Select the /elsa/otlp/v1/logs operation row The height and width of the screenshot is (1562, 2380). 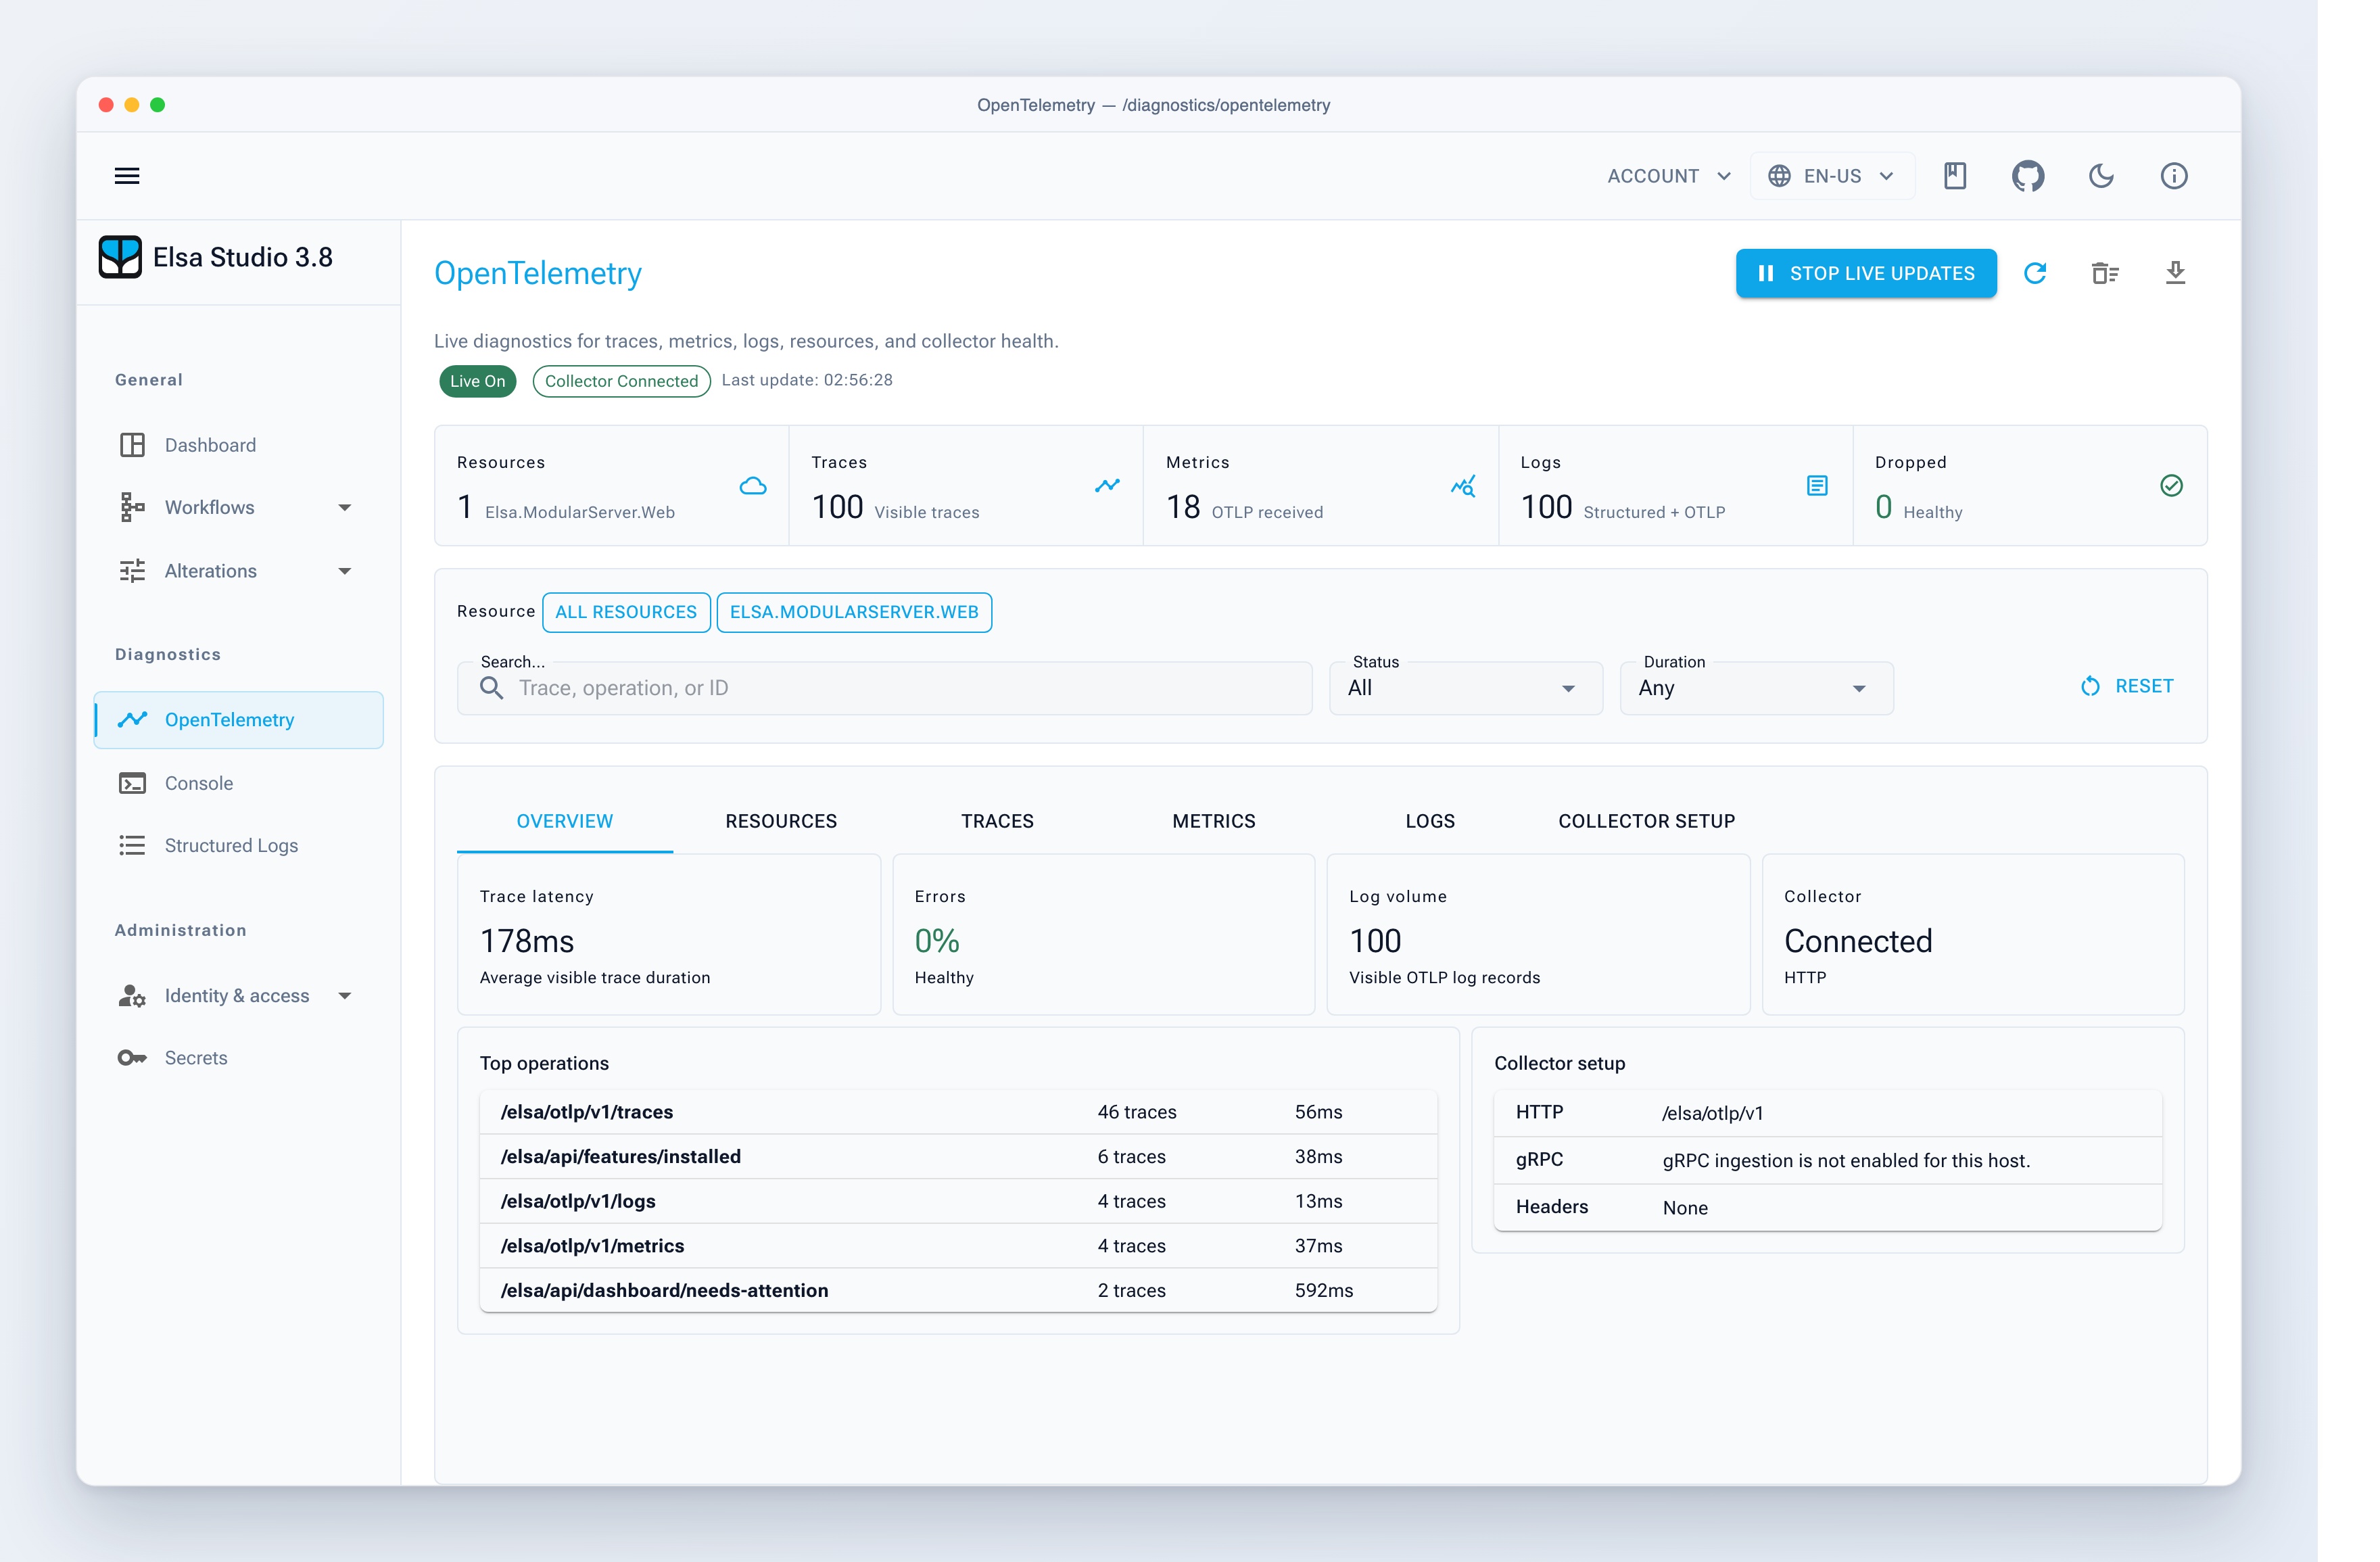958,1201
